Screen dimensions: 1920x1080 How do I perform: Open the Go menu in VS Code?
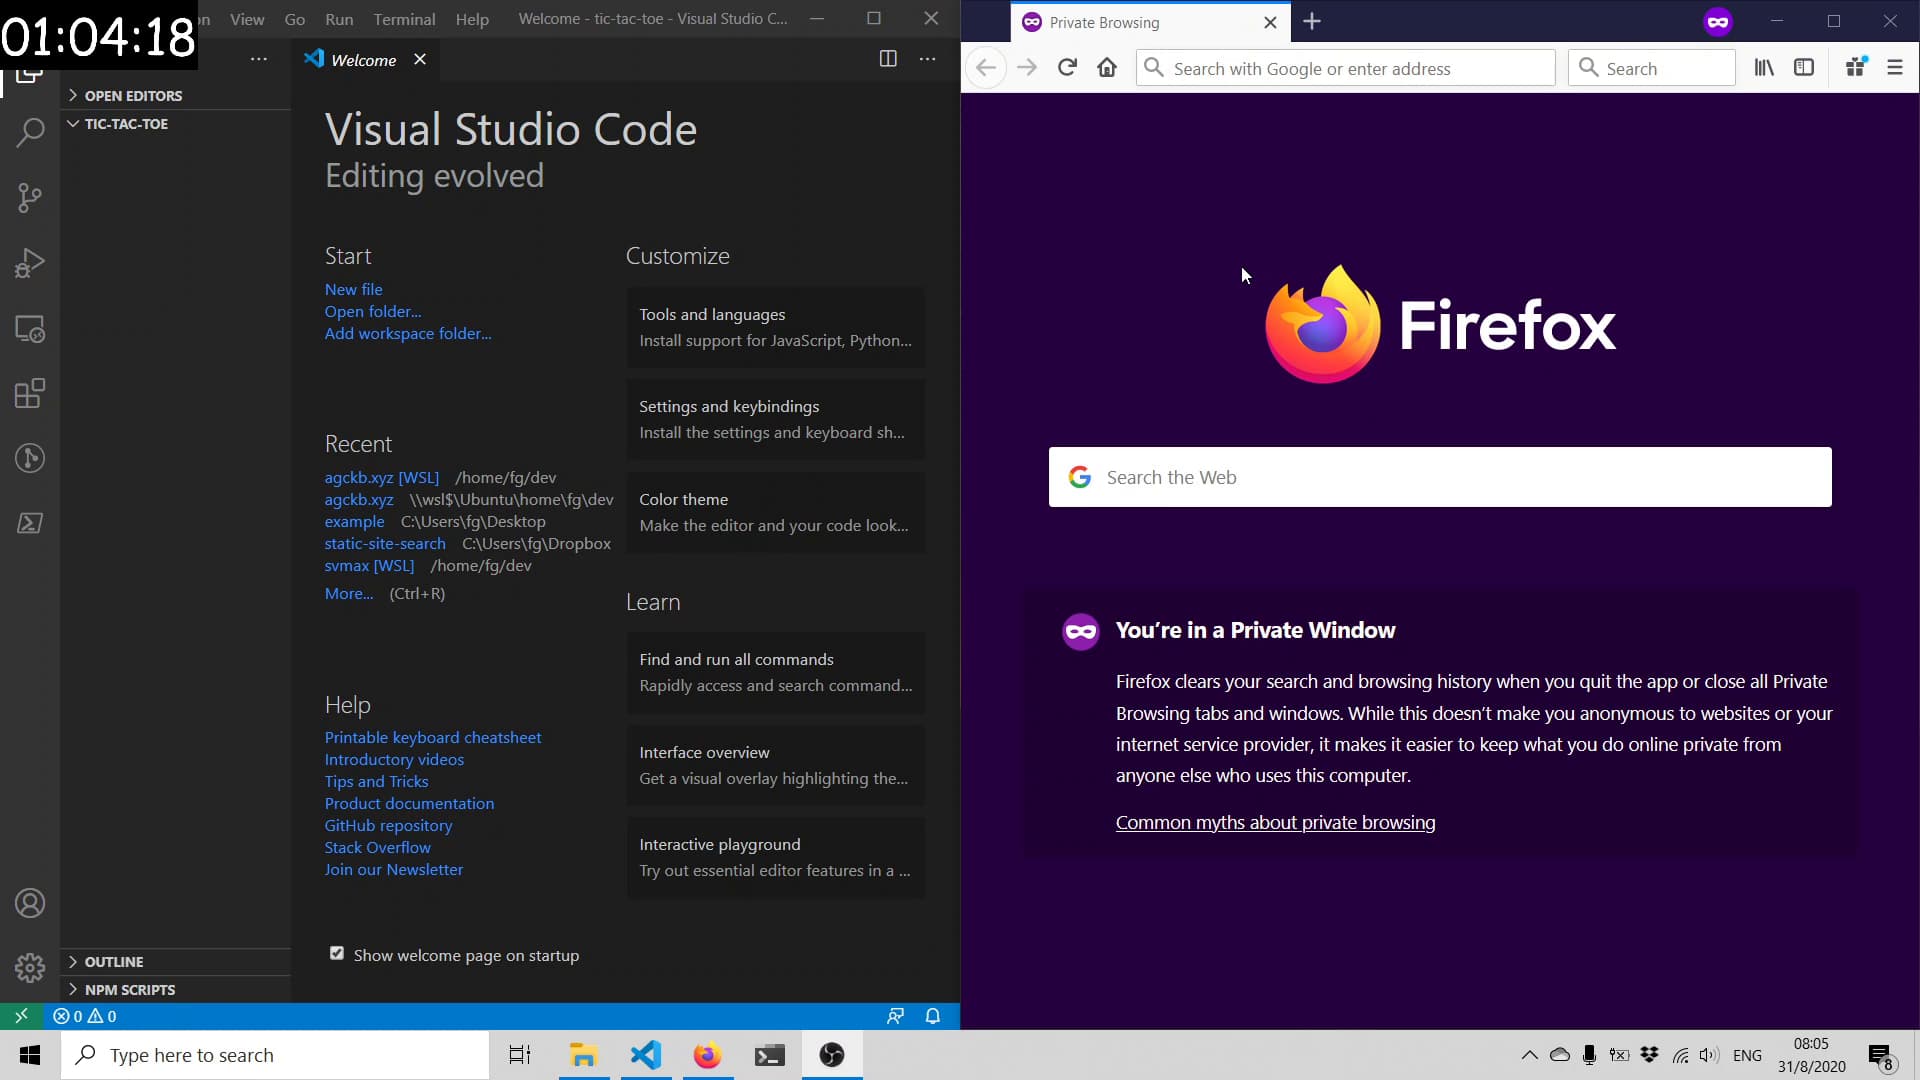coord(295,19)
